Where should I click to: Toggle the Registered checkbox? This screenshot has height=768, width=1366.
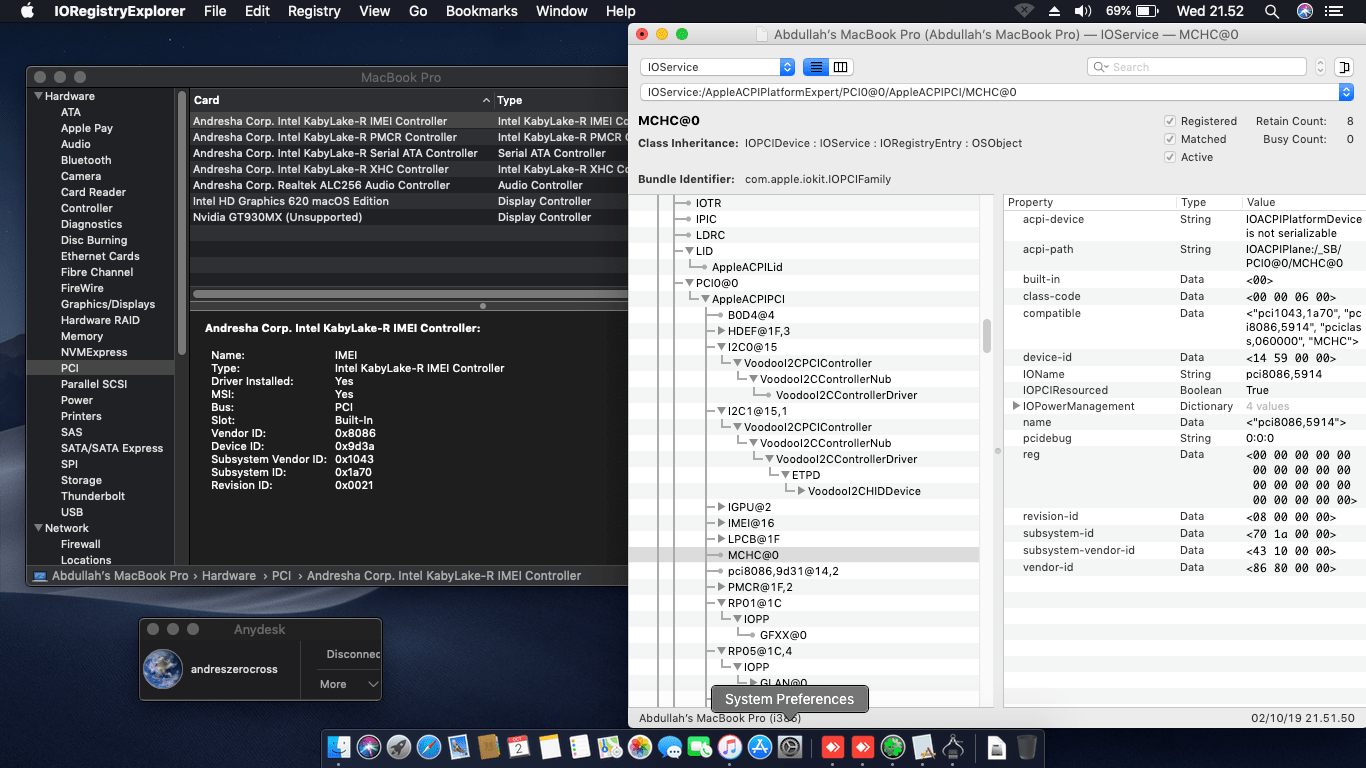coord(1169,121)
